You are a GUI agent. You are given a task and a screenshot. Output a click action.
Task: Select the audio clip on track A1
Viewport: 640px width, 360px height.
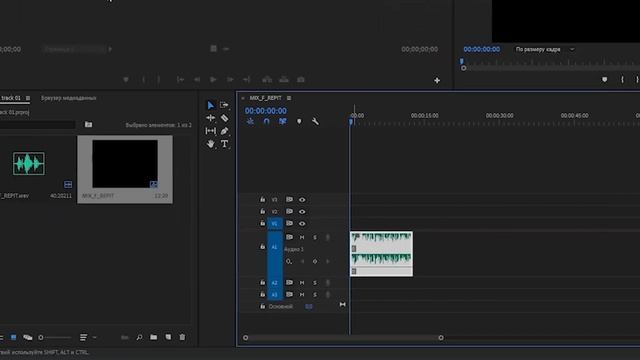381,254
